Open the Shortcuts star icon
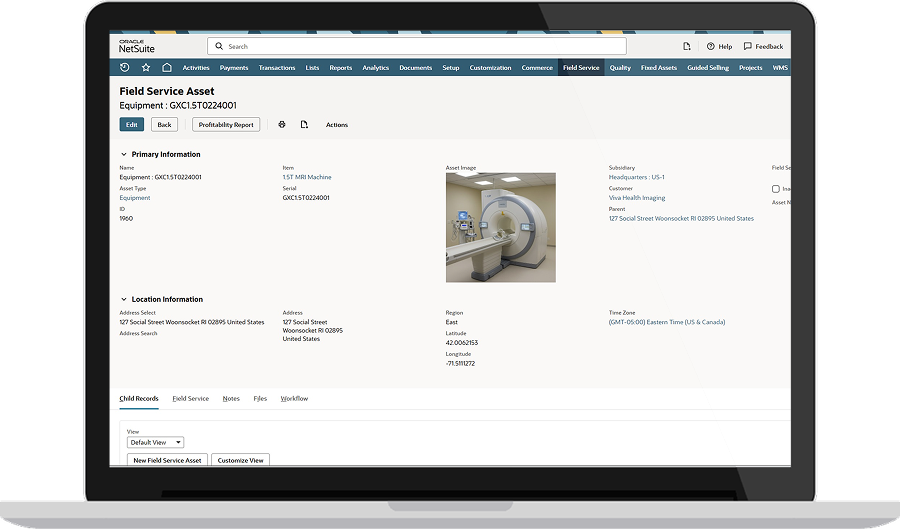 point(146,68)
